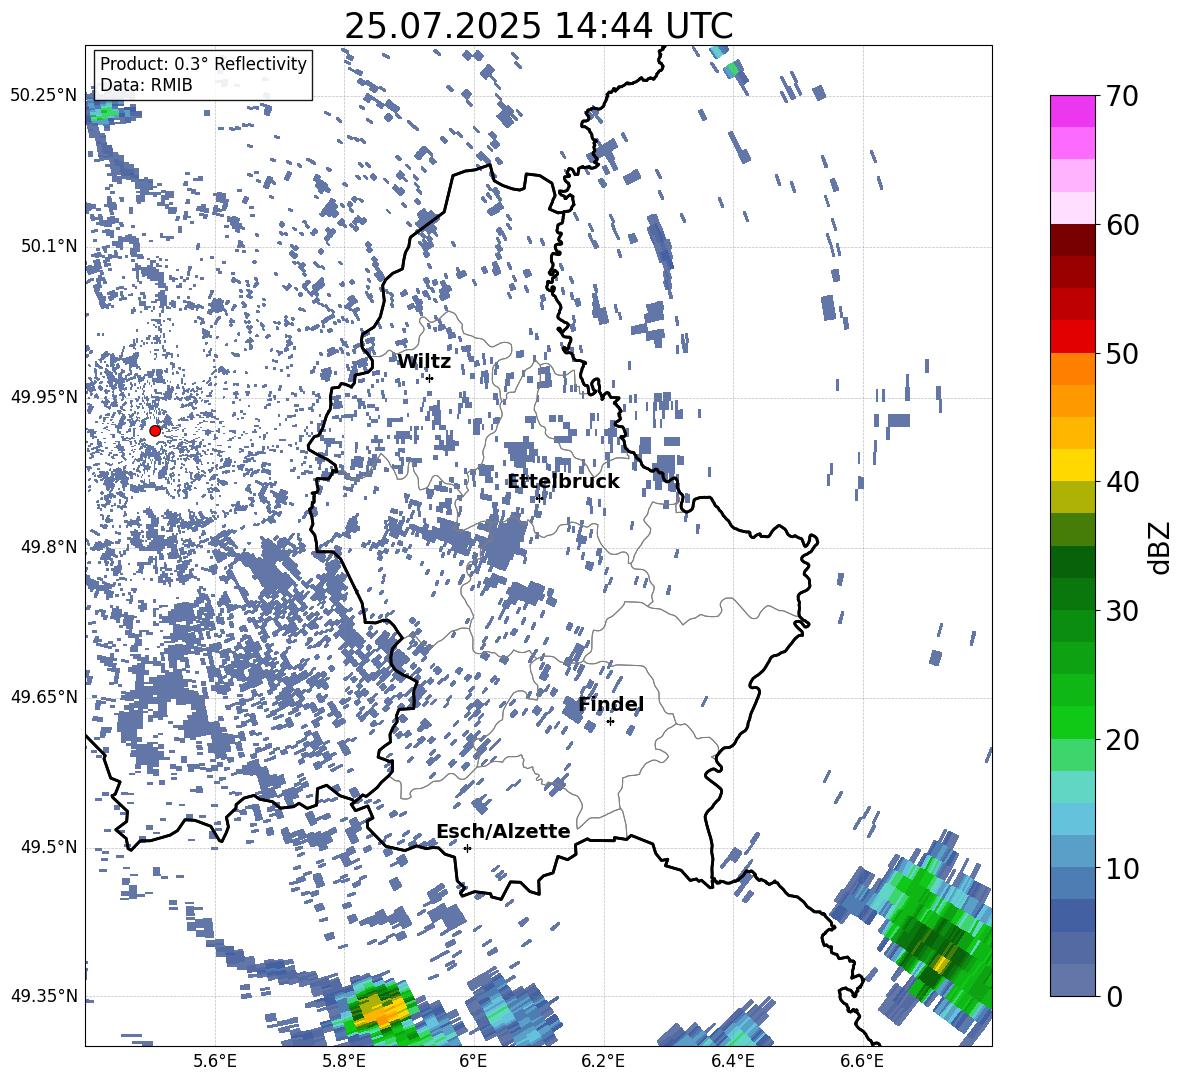Click the 50 tick on the colorbar
The height and width of the screenshot is (1081, 1184).
[x=1121, y=353]
